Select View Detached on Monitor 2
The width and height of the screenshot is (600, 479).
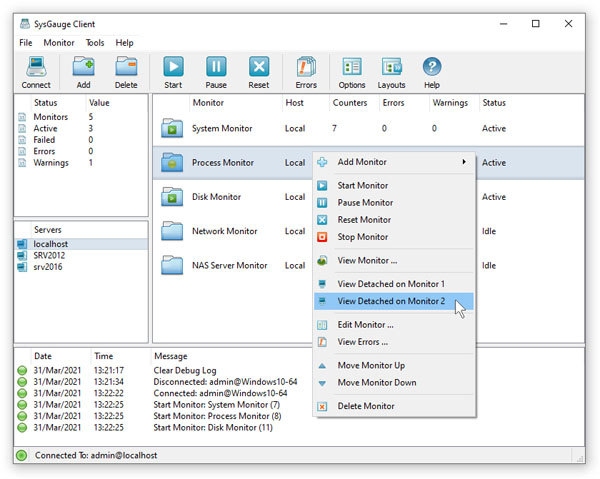(x=394, y=301)
